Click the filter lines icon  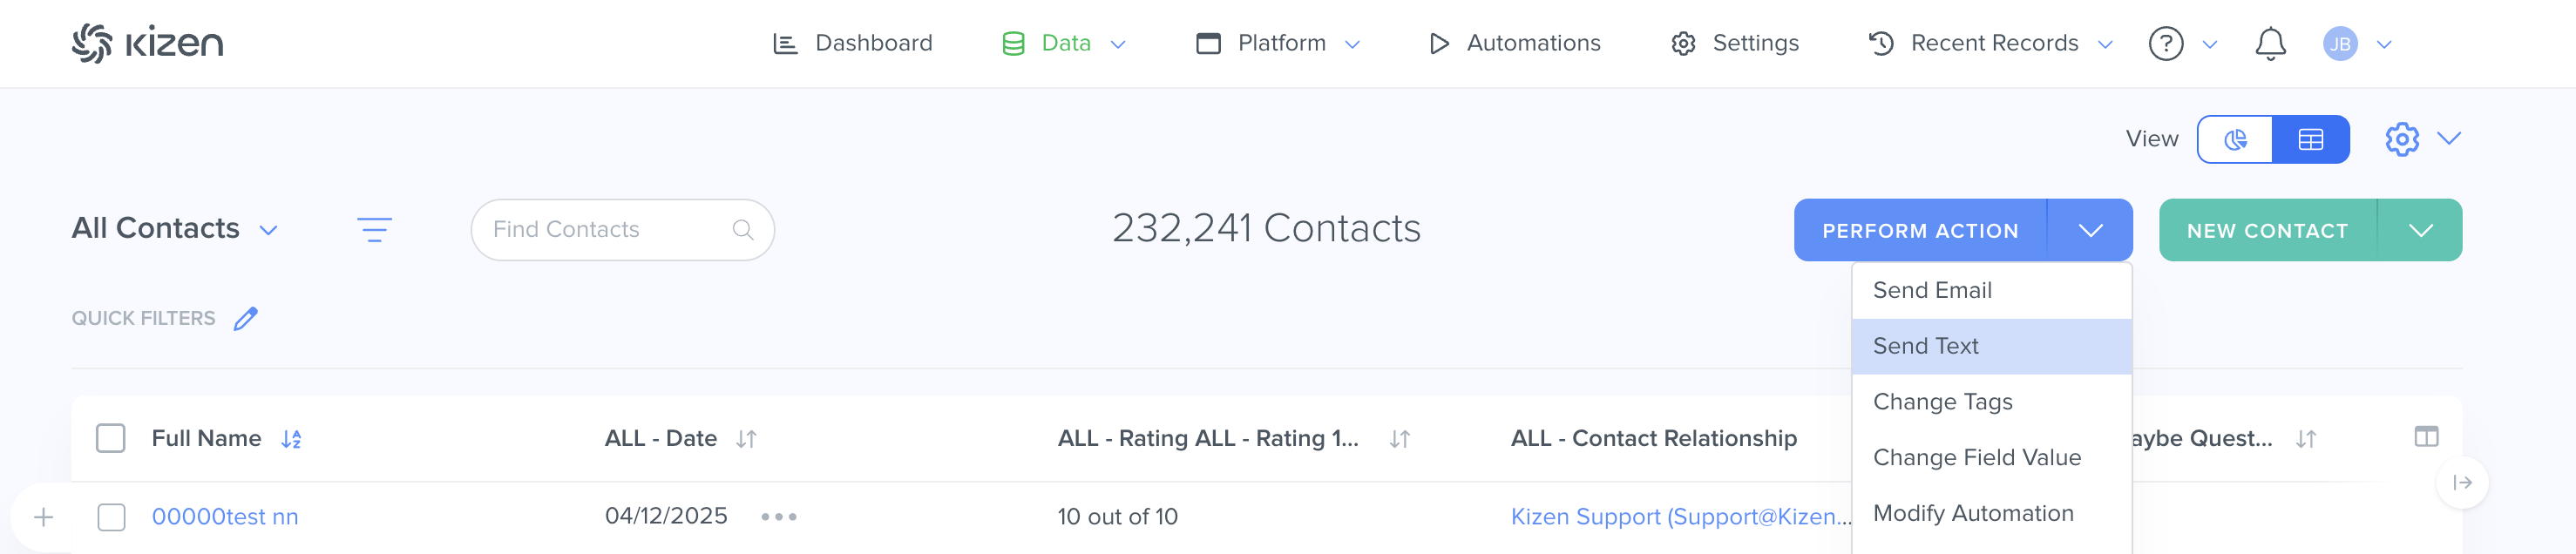click(374, 230)
